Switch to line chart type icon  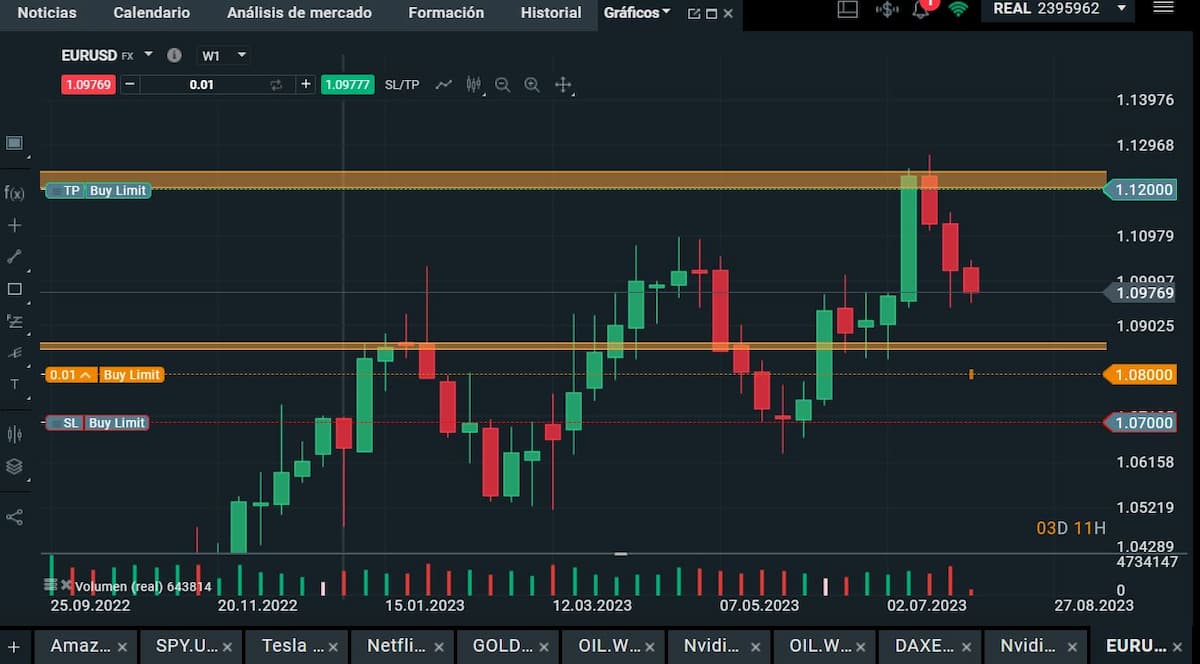(x=444, y=85)
